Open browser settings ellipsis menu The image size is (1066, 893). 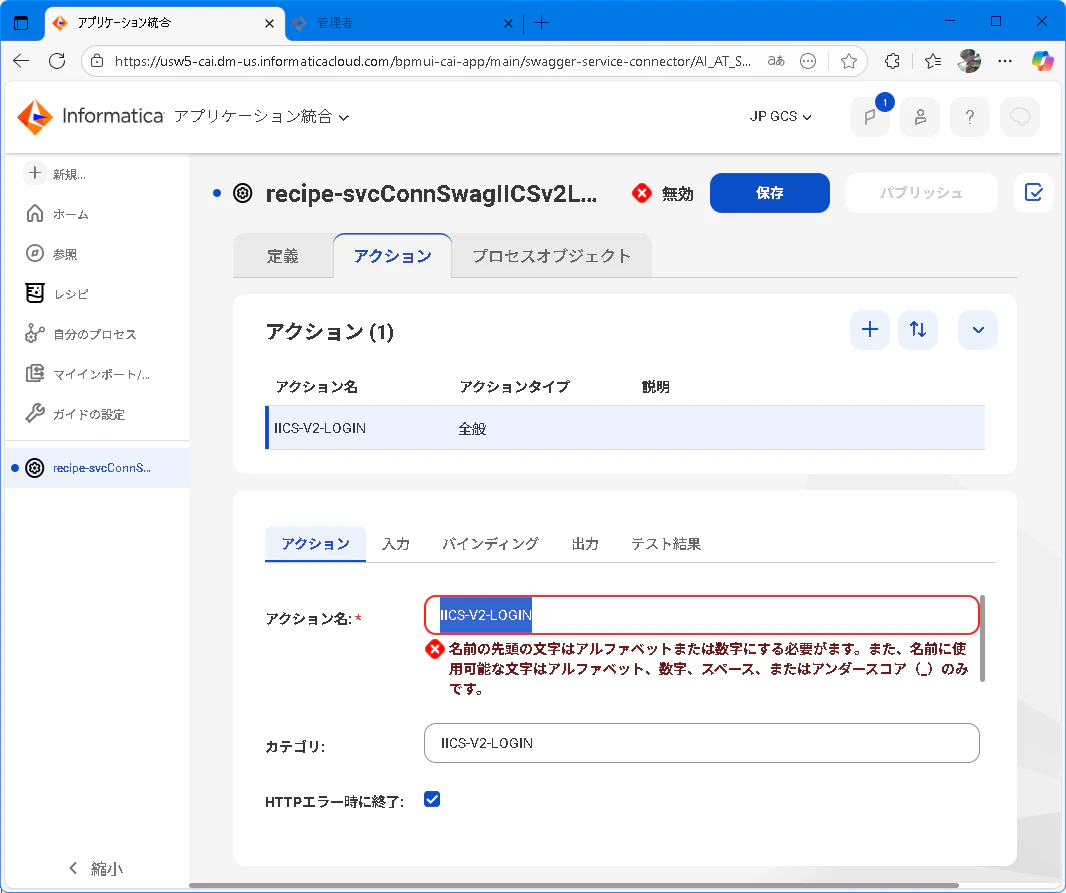(1005, 61)
